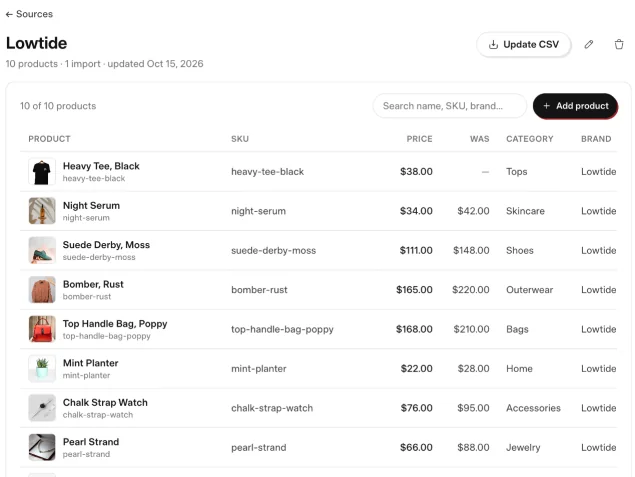The image size is (635, 477).
Task: Select the mint-planter value in SKU column
Action: pyautogui.click(x=259, y=368)
